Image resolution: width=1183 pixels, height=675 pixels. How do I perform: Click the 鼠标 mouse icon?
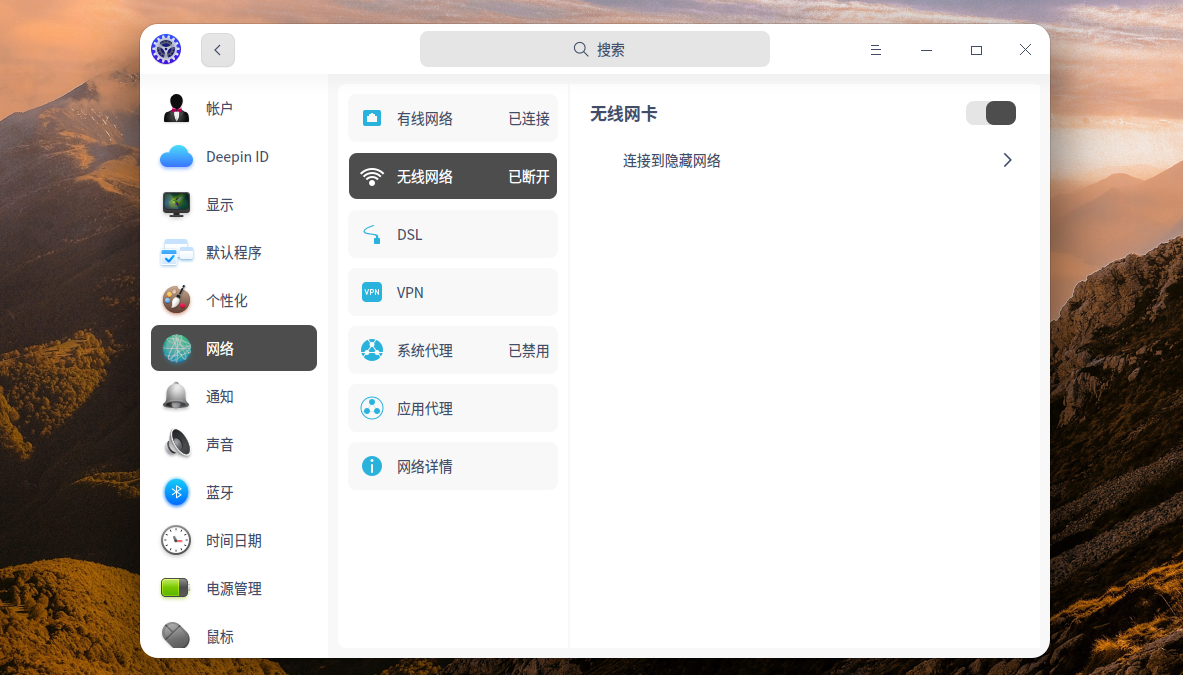177,636
